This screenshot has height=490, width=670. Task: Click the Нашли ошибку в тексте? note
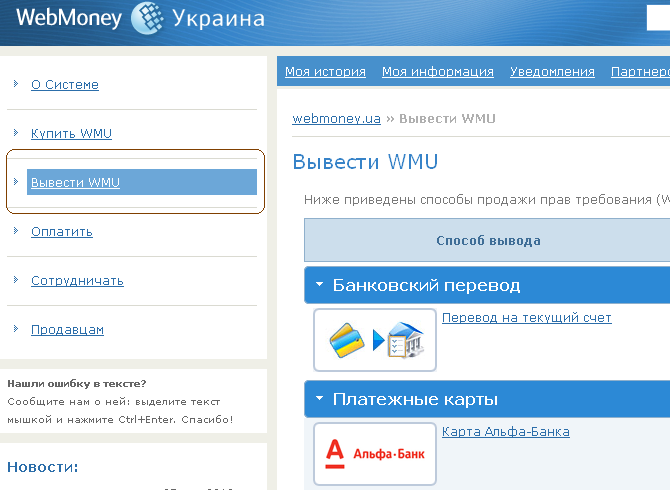coord(77,384)
